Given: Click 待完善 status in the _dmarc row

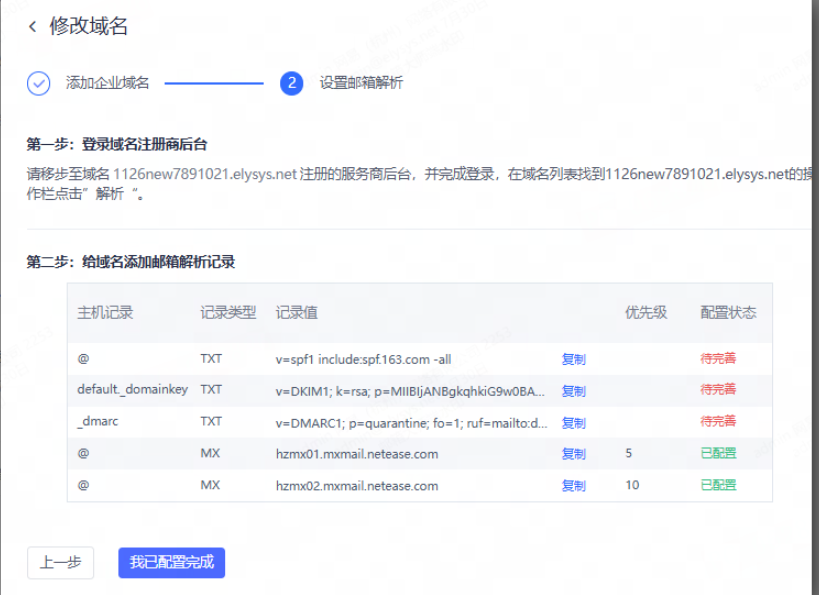Looking at the screenshot, I should pyautogui.click(x=718, y=421).
